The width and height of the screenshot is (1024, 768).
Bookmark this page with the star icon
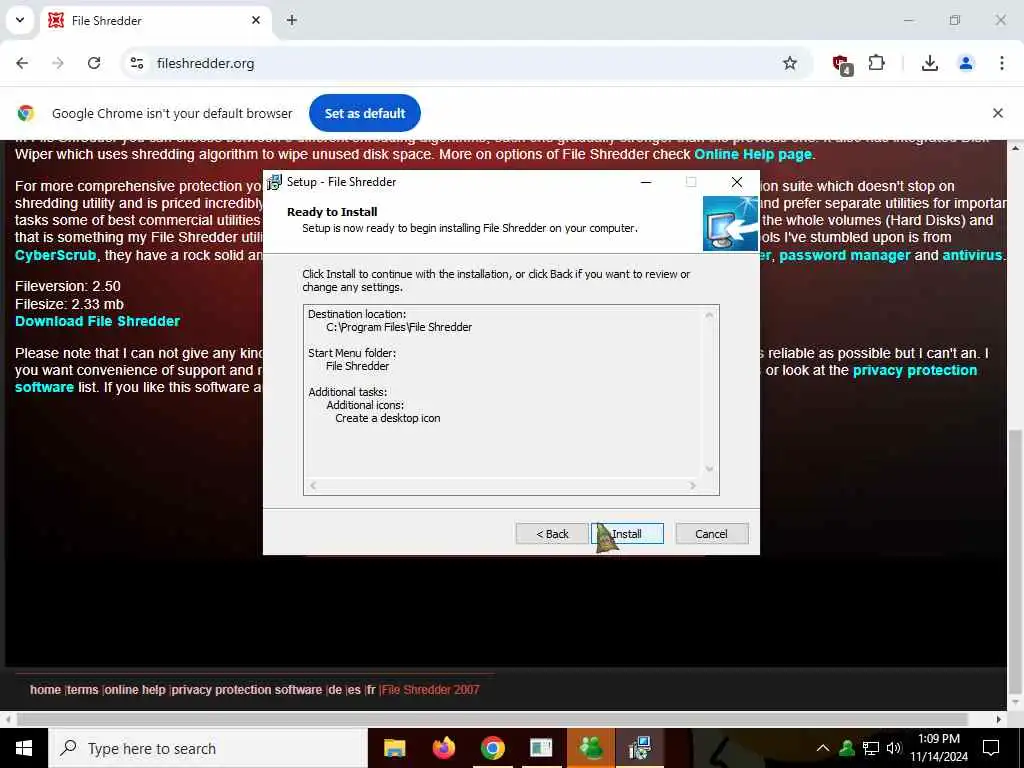click(790, 63)
